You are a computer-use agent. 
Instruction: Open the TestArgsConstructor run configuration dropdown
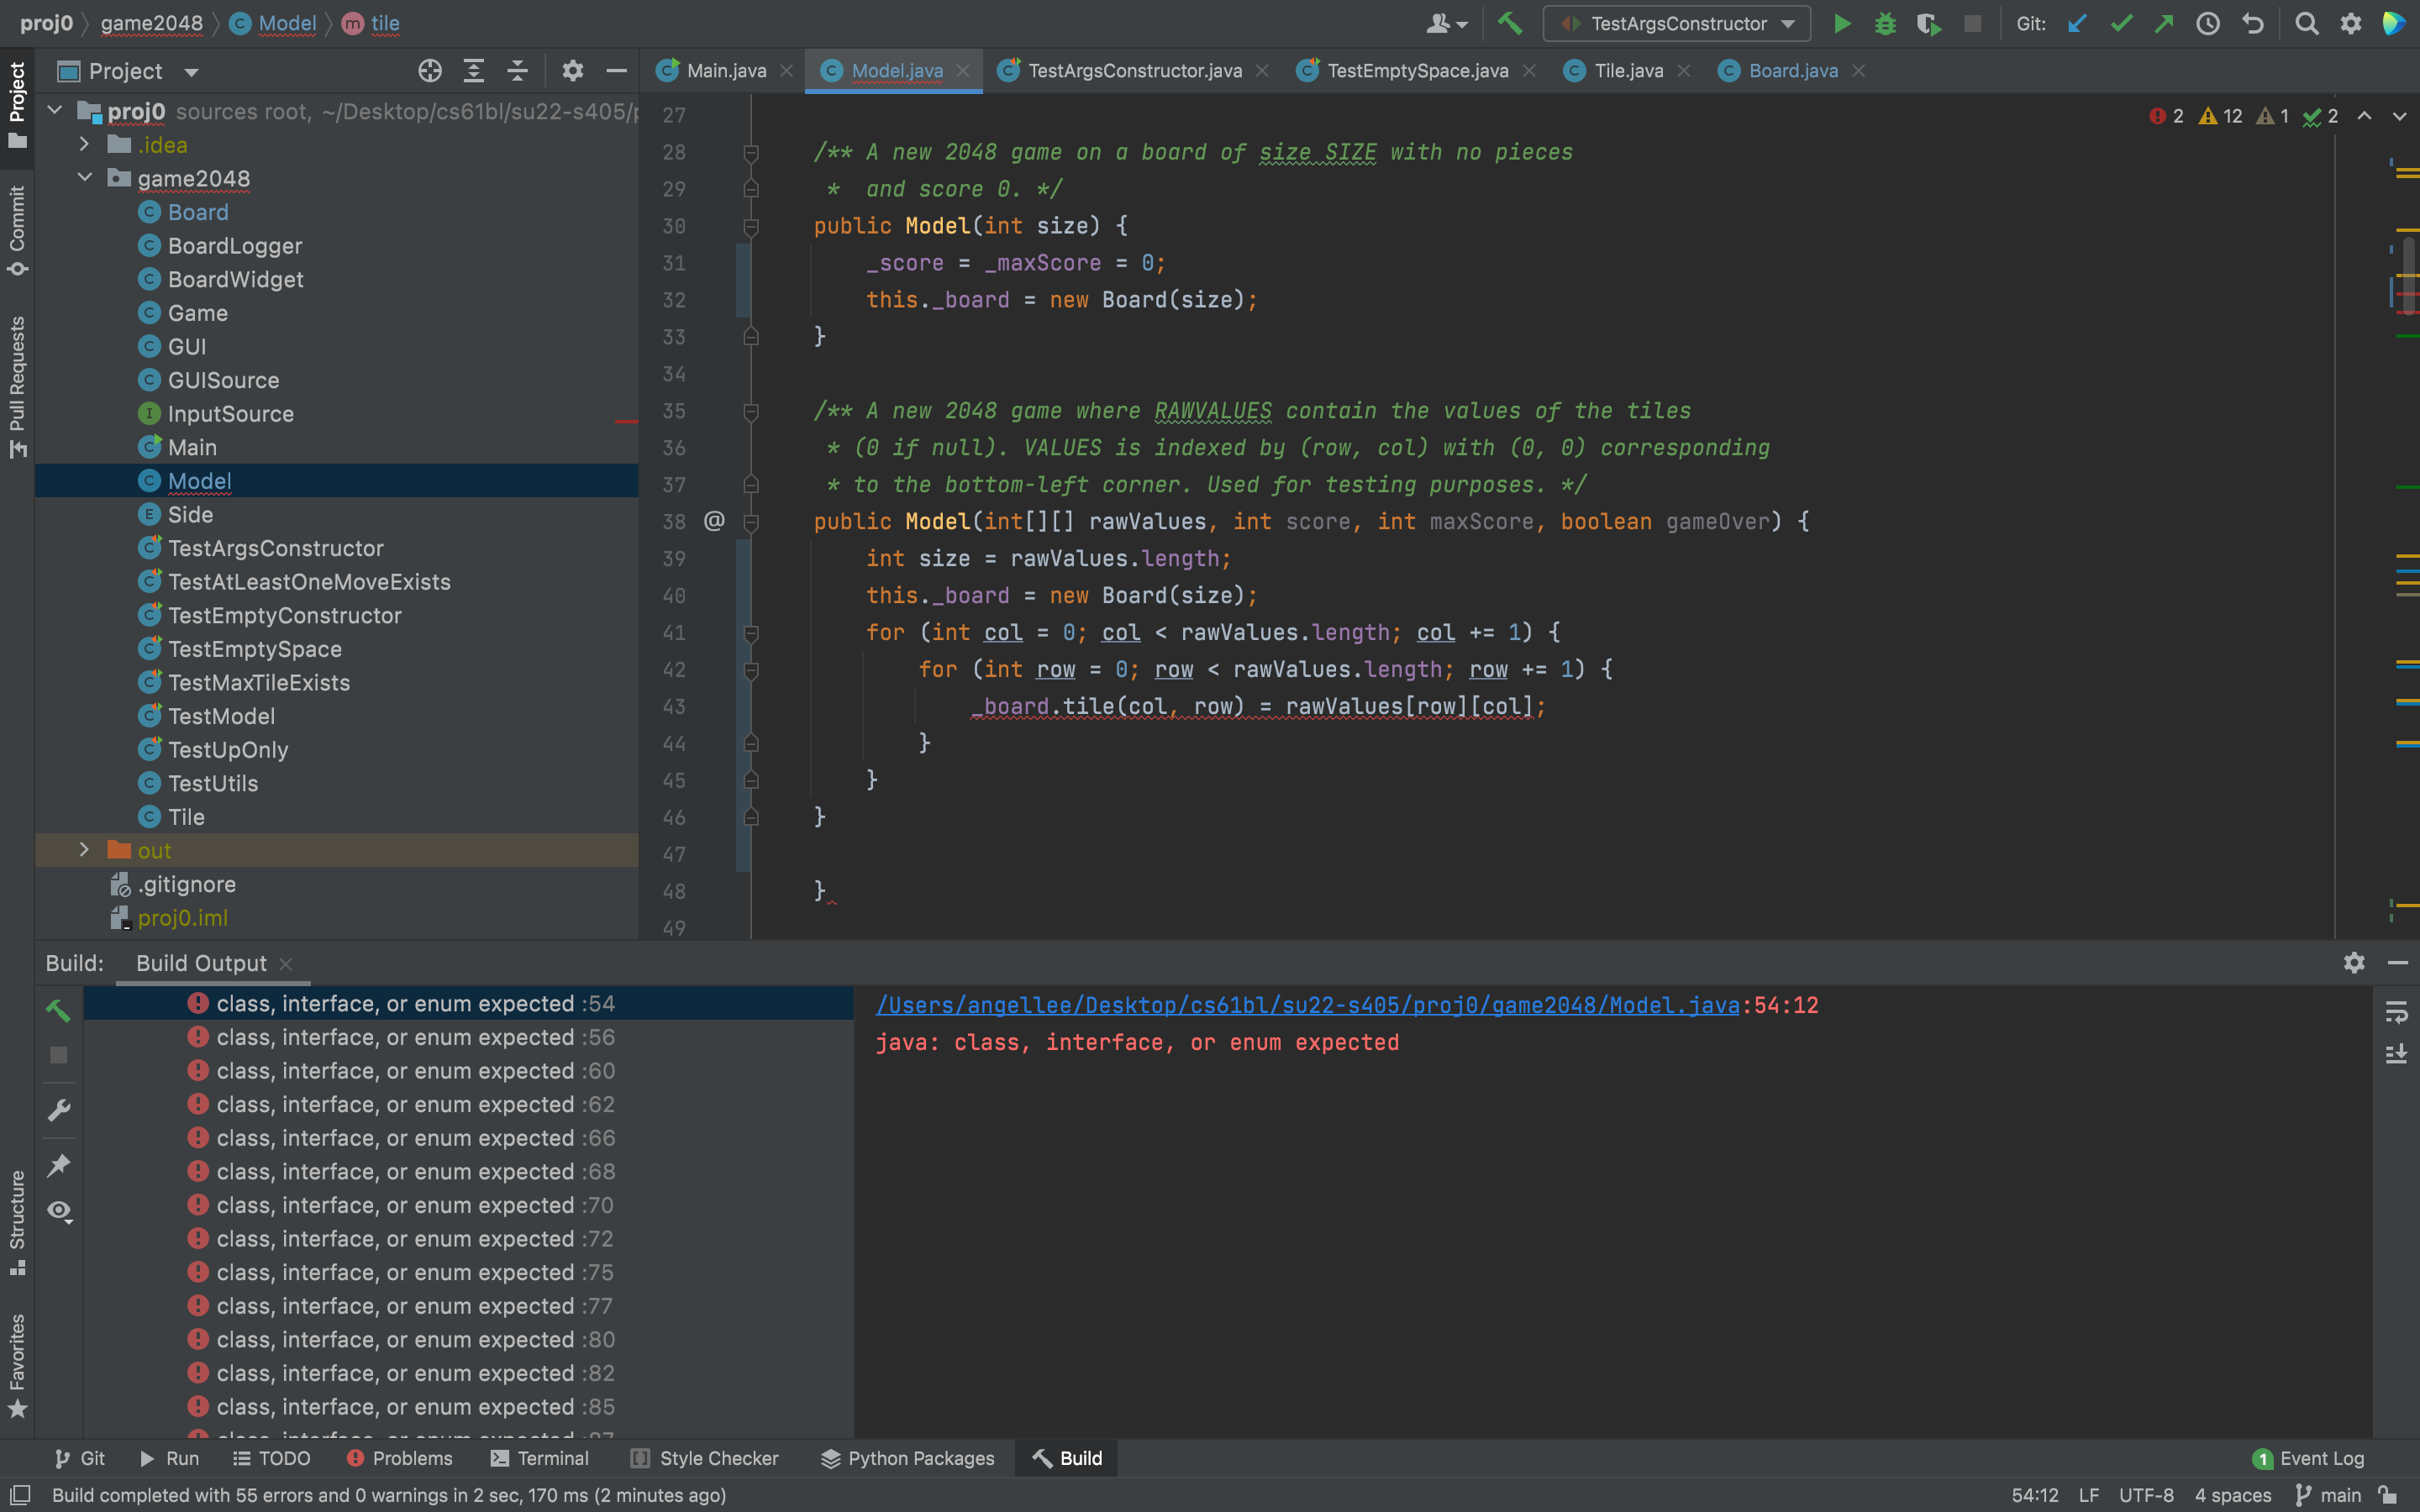click(x=1788, y=23)
